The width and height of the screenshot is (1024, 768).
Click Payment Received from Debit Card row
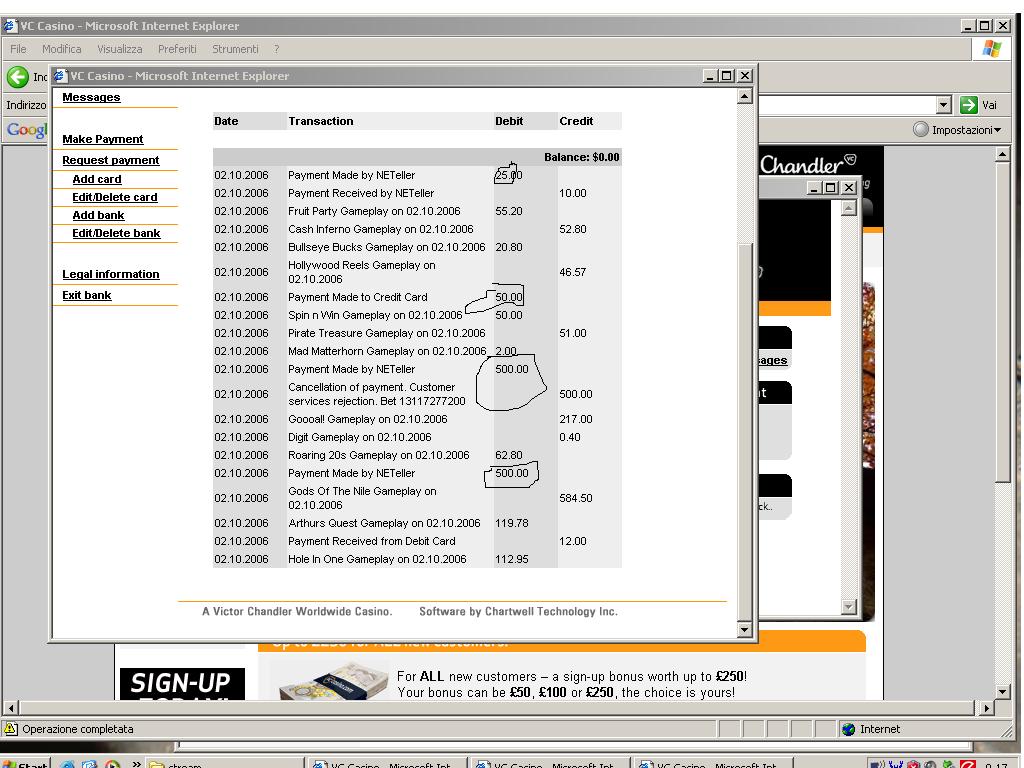(417, 541)
